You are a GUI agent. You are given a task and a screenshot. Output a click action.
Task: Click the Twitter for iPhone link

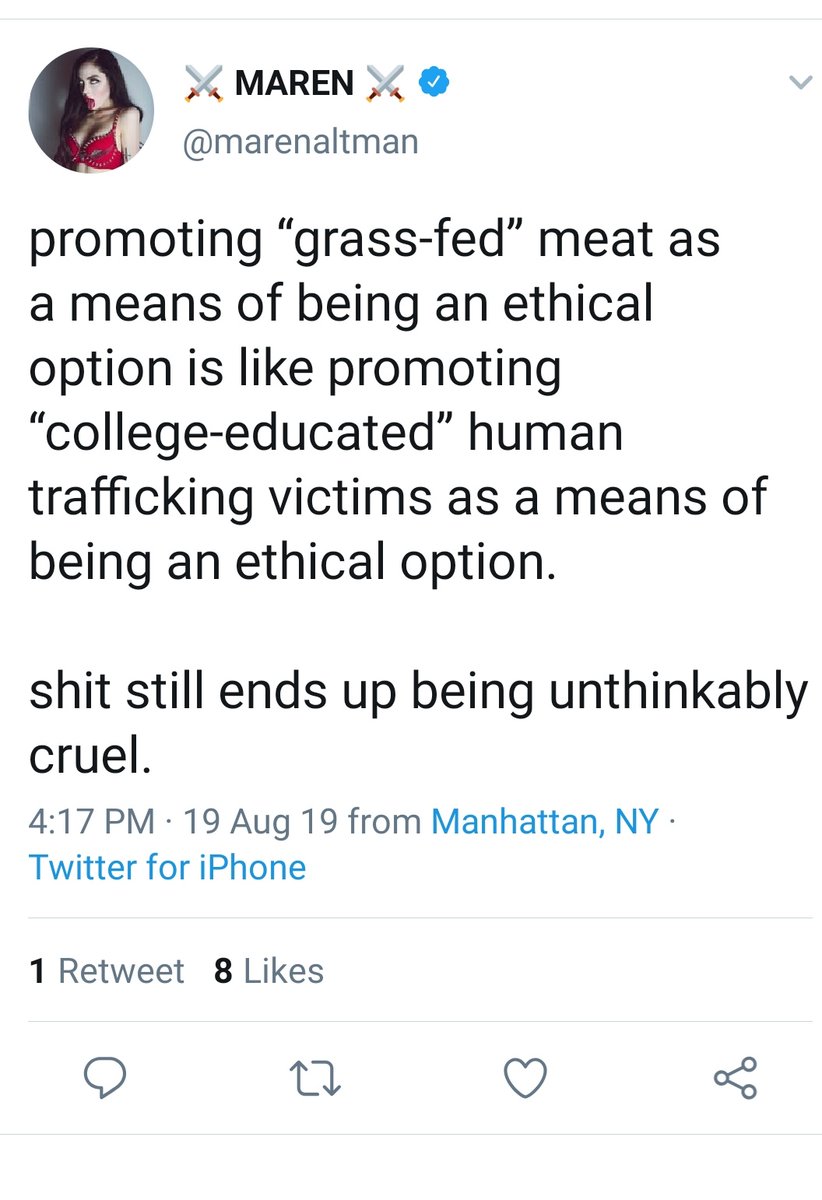tap(167, 866)
